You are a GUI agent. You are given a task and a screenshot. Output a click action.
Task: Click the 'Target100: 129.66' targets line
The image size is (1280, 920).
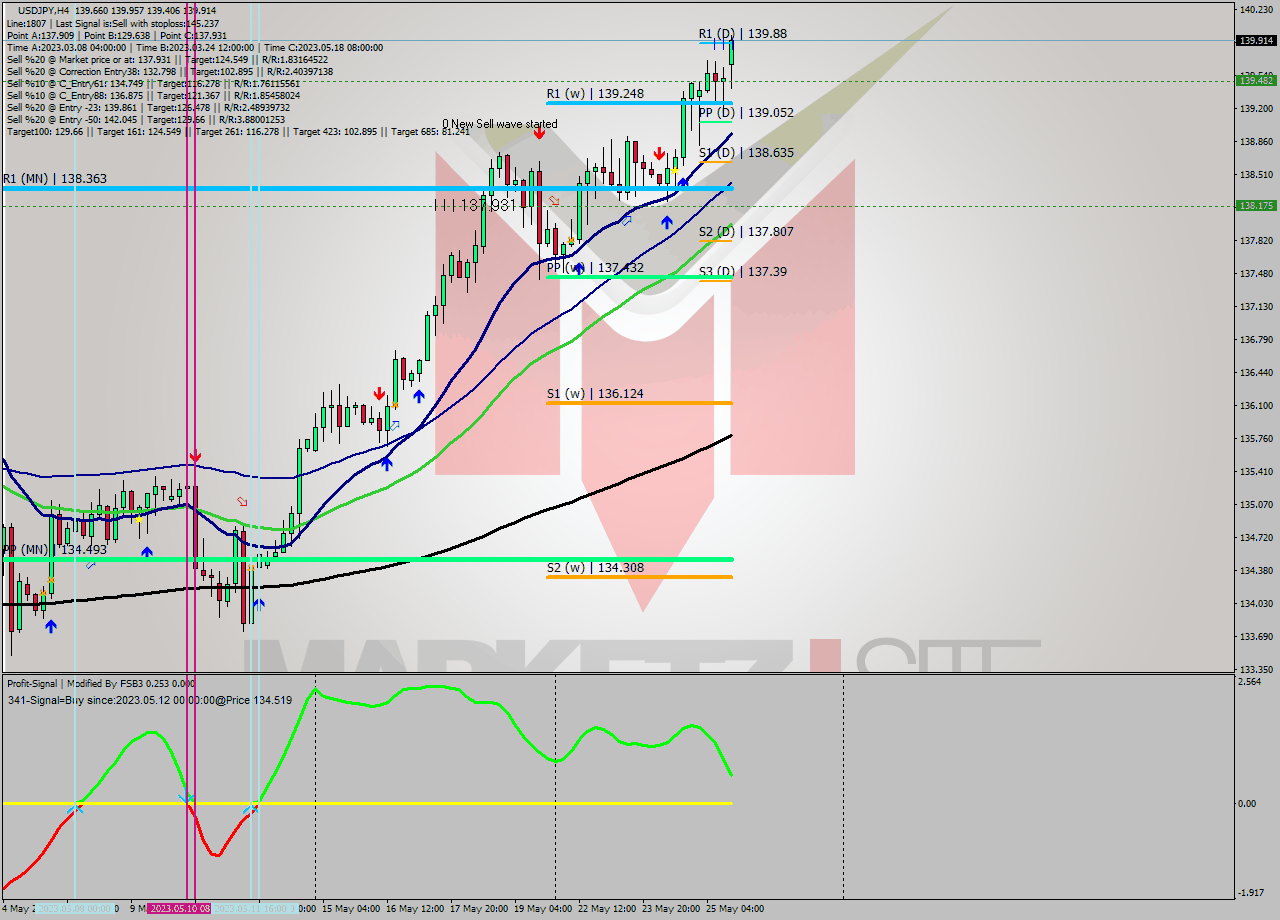(x=238, y=132)
